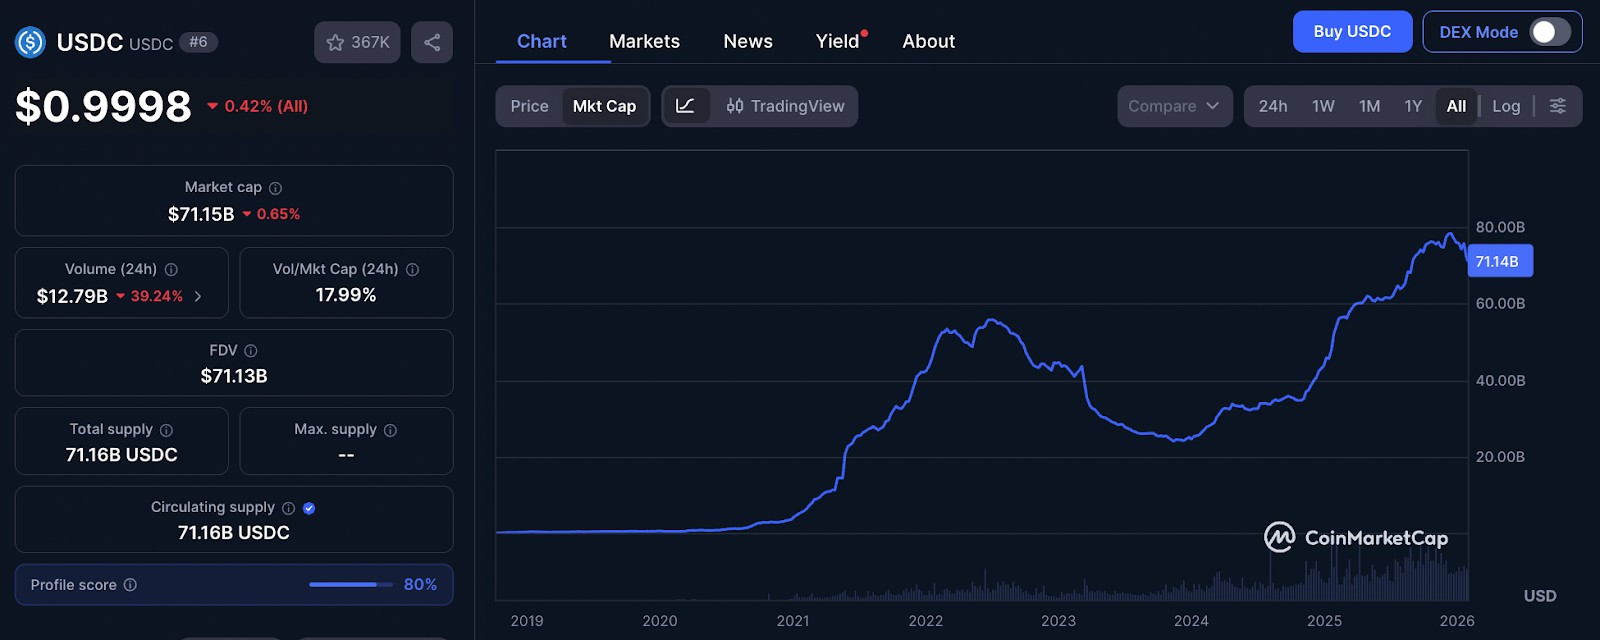Viewport: 1600px width, 640px height.
Task: Click the 80% profile score text
Action: pos(420,584)
